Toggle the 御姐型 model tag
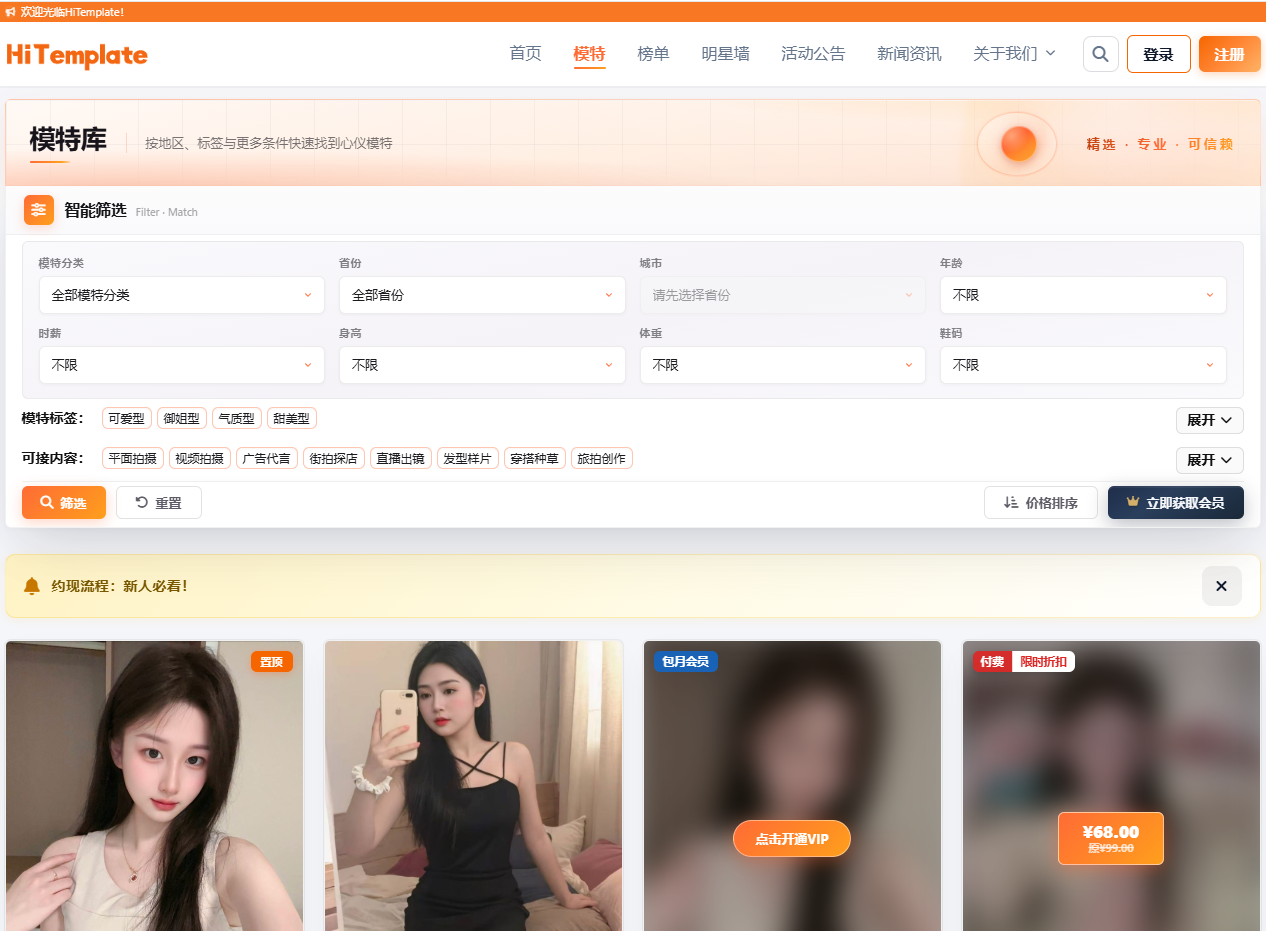1266x932 pixels. click(x=181, y=418)
